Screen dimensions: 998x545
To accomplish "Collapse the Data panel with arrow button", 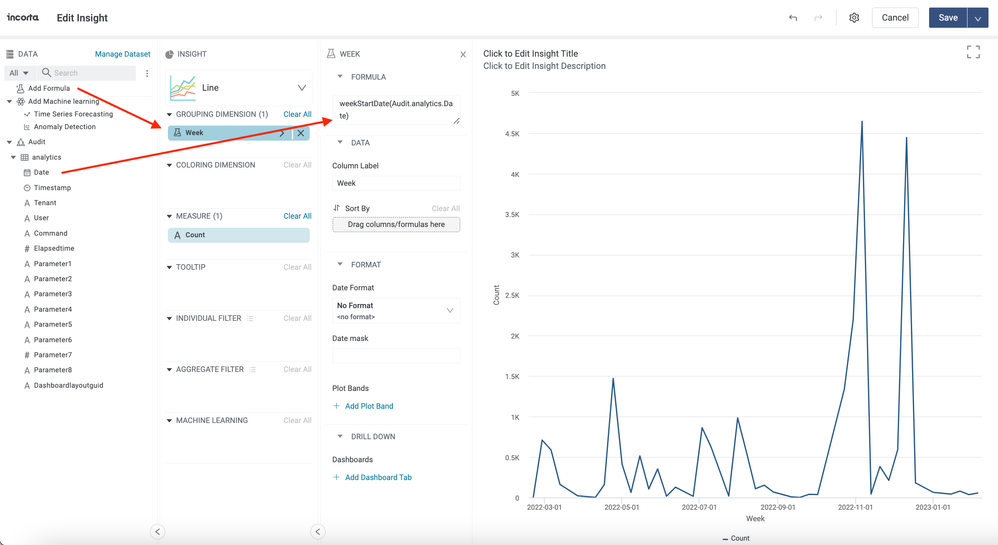I will 157,532.
